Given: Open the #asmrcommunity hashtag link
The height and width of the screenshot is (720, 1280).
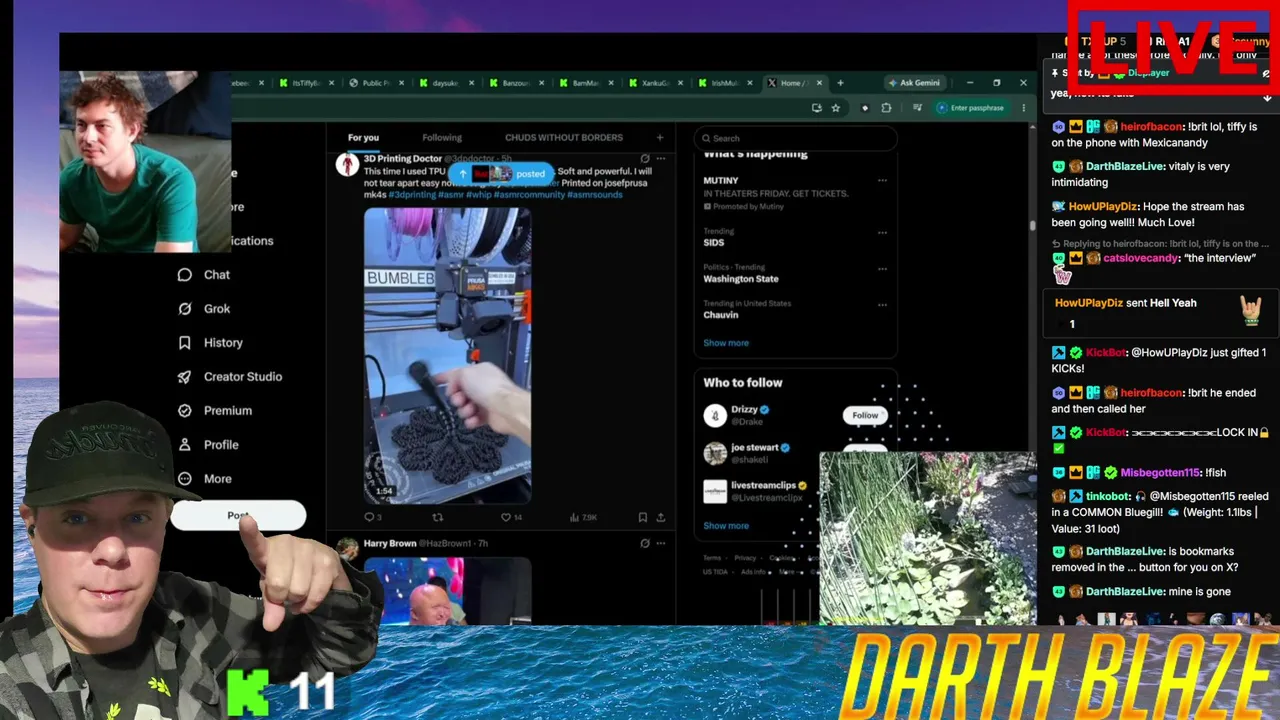Looking at the screenshot, I should [x=529, y=195].
